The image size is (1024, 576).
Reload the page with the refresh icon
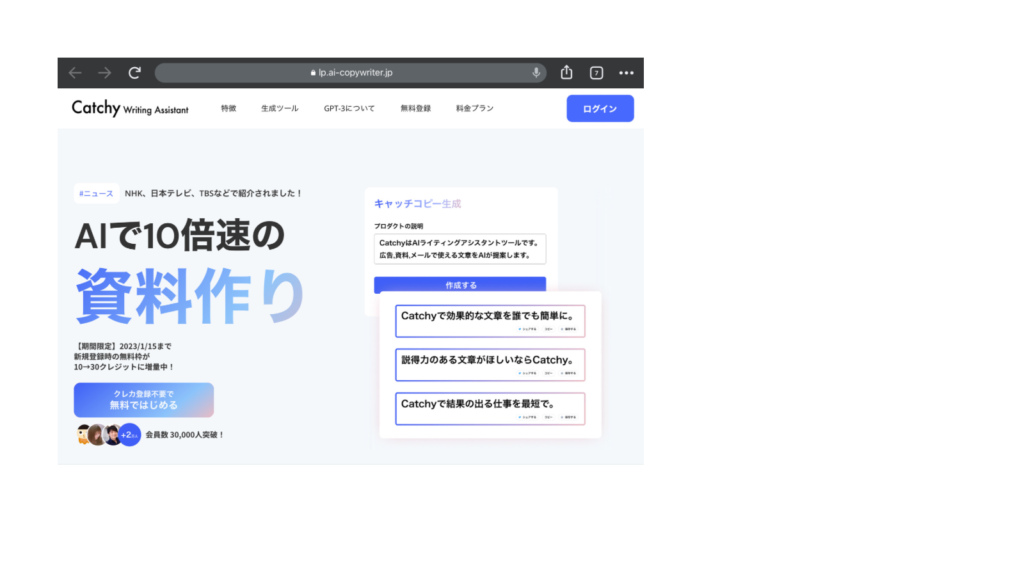tap(135, 72)
